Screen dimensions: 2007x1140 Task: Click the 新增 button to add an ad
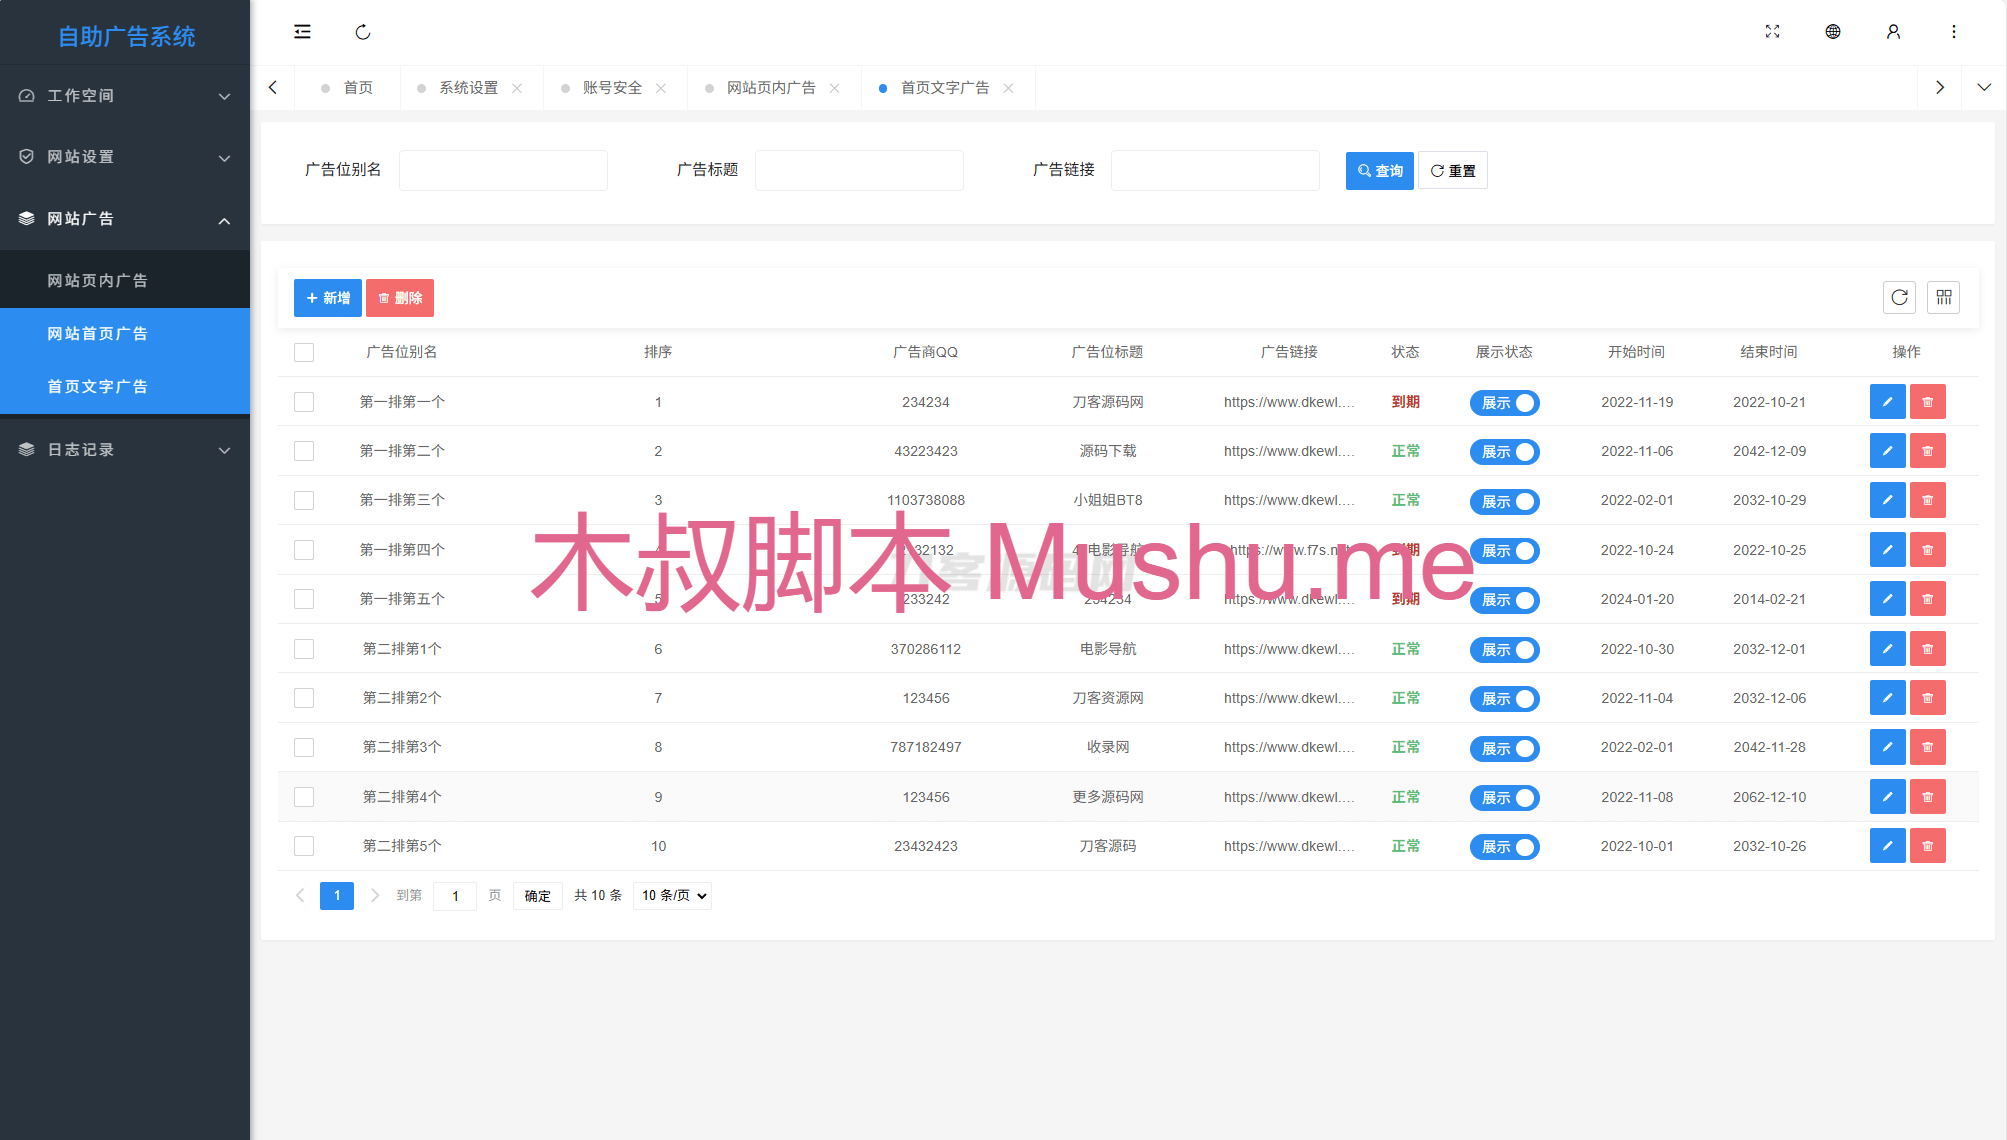[327, 297]
